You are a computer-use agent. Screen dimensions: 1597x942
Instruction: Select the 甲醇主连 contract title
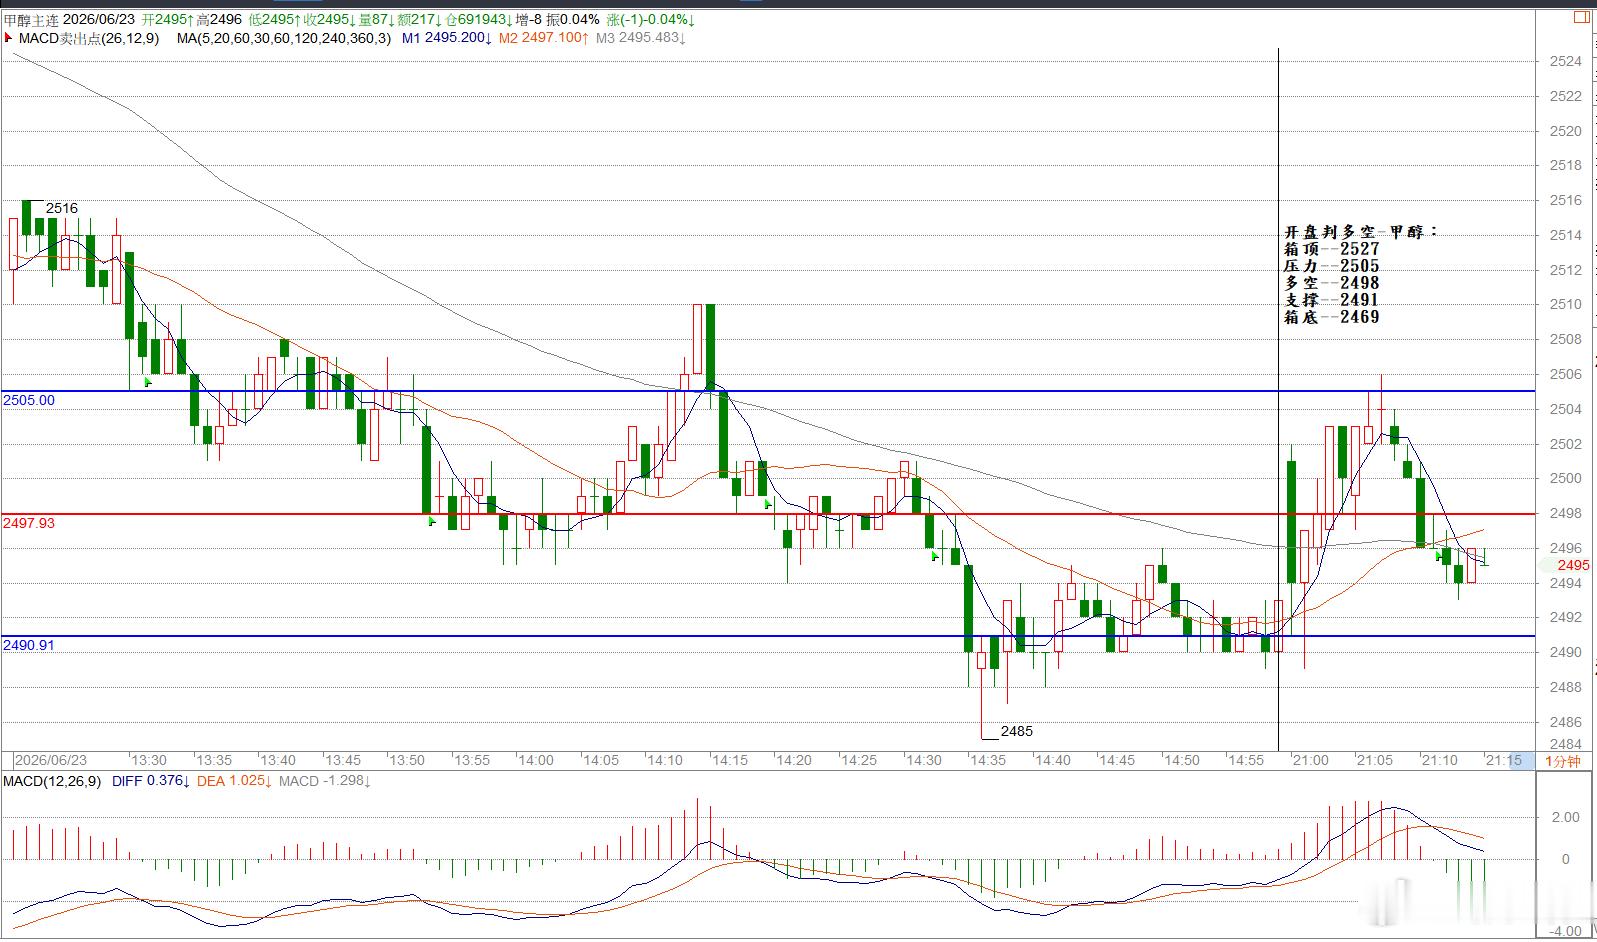coord(30,20)
